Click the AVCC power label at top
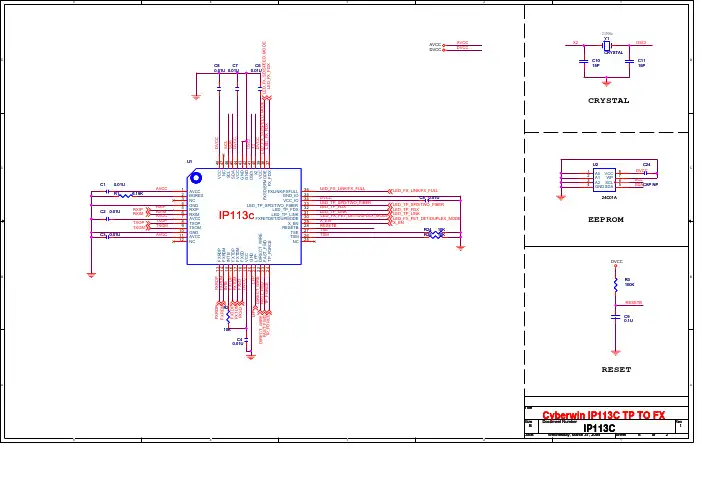 click(x=435, y=45)
